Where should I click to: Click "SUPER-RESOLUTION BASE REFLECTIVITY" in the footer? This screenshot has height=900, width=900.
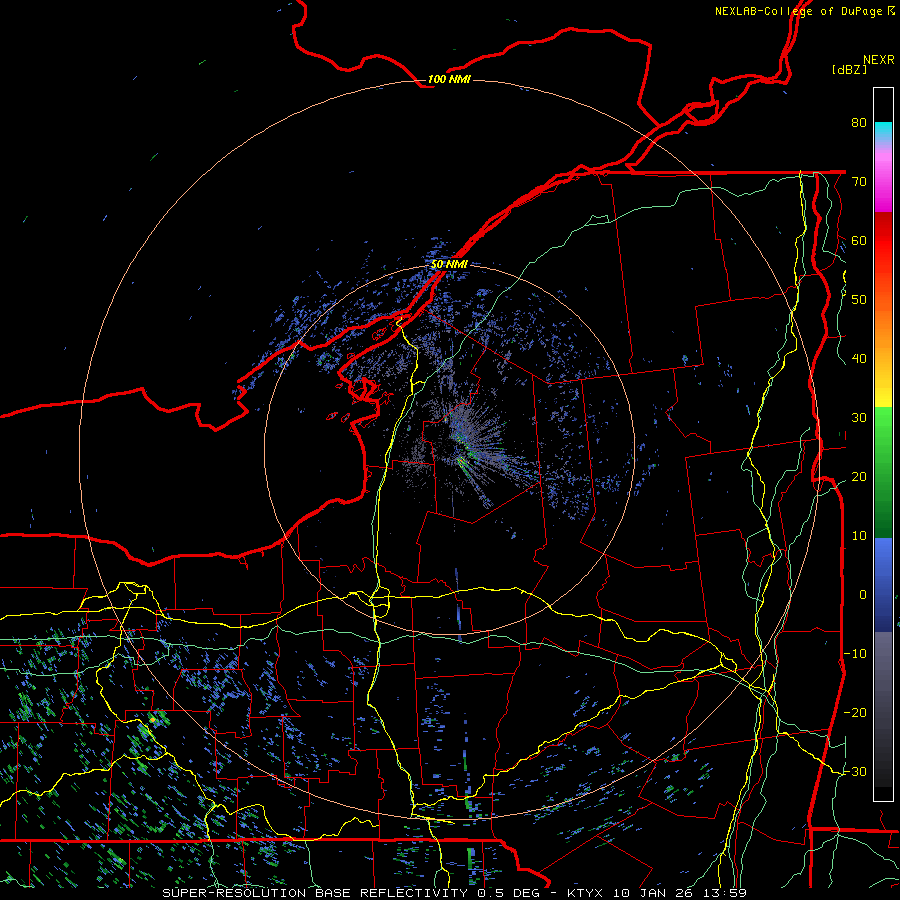[x=315, y=893]
